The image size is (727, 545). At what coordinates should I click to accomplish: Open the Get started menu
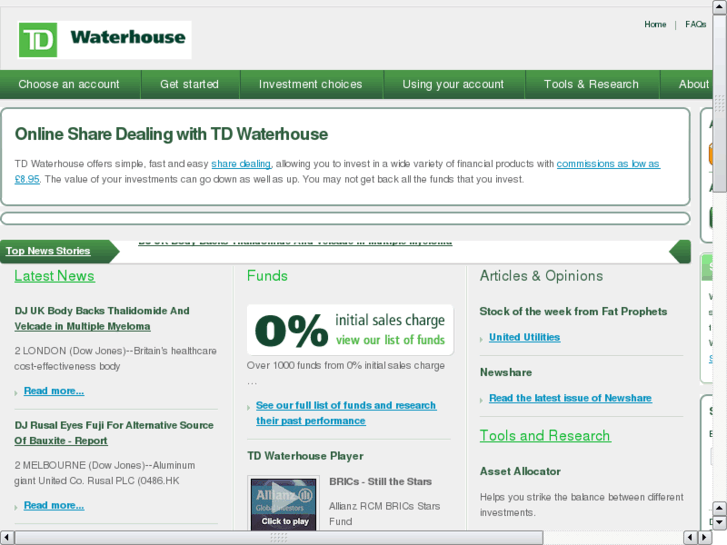pyautogui.click(x=190, y=84)
